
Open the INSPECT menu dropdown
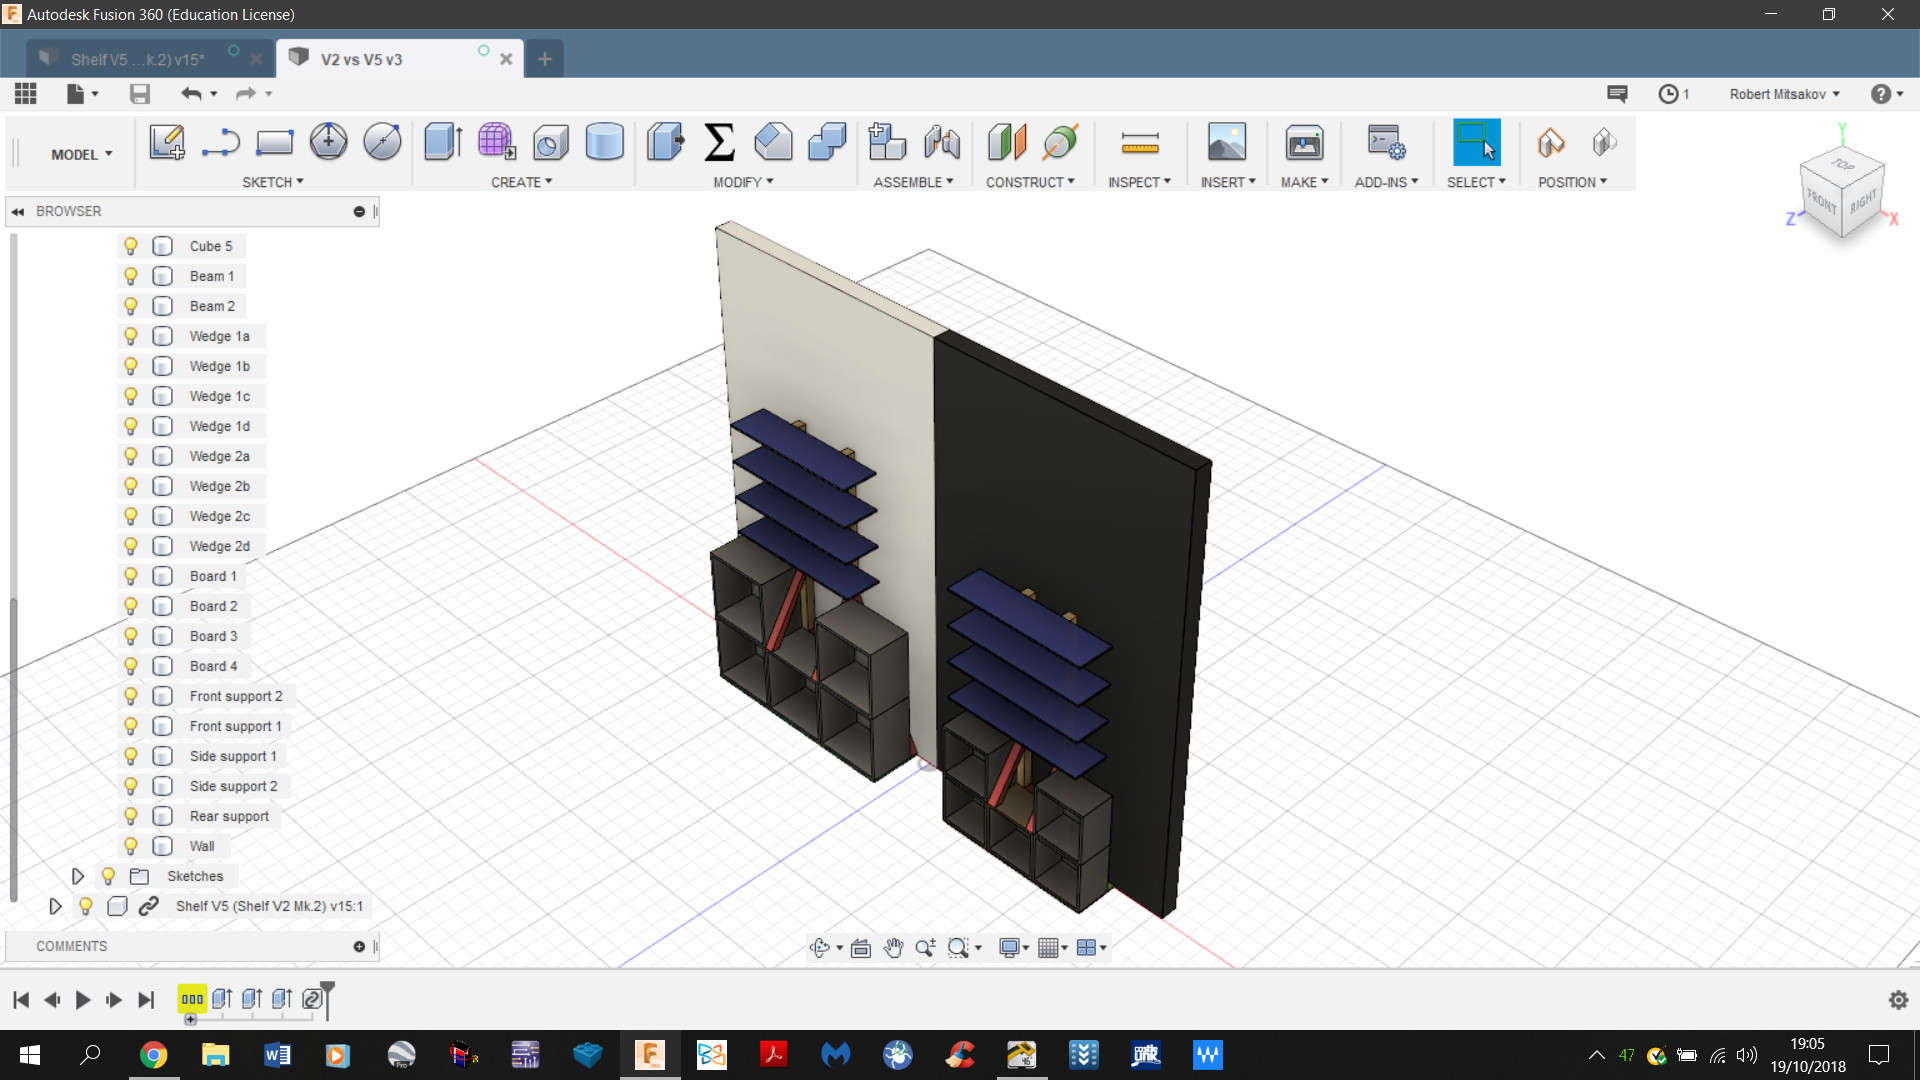(x=1139, y=182)
